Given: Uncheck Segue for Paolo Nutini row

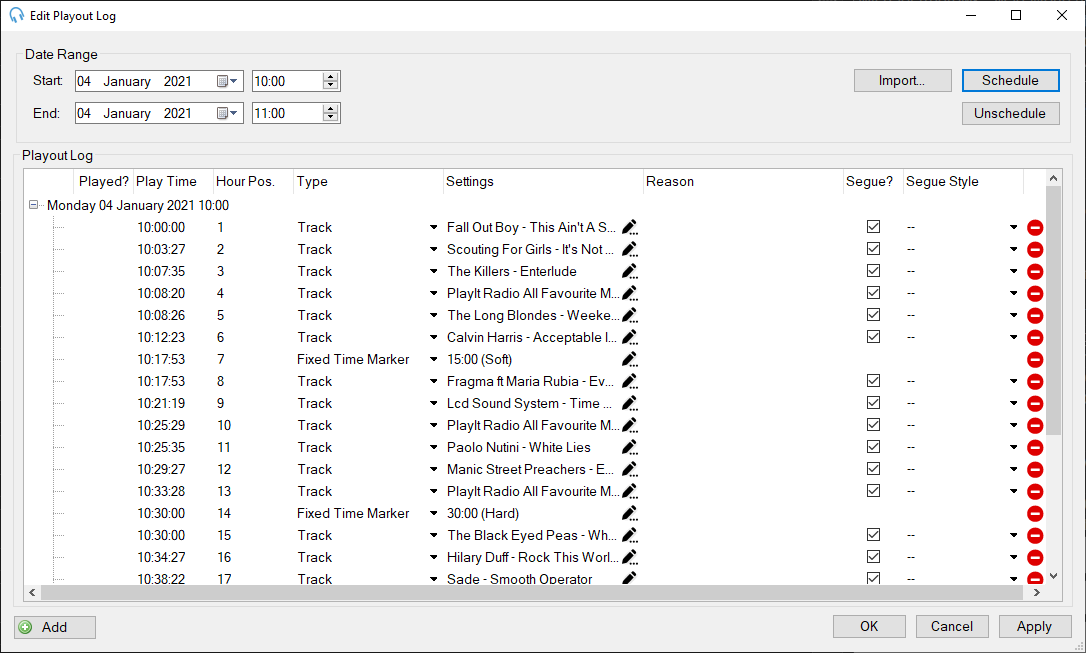Looking at the screenshot, I should tap(873, 447).
